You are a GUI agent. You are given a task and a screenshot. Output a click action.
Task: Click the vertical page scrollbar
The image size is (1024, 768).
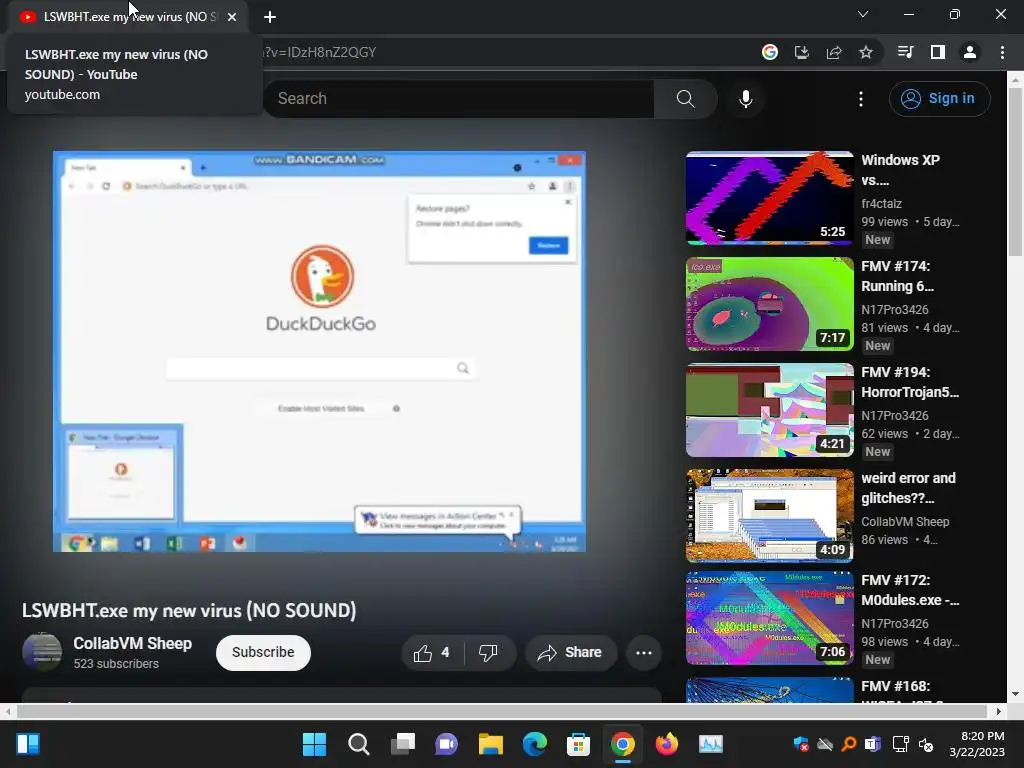point(1016,171)
